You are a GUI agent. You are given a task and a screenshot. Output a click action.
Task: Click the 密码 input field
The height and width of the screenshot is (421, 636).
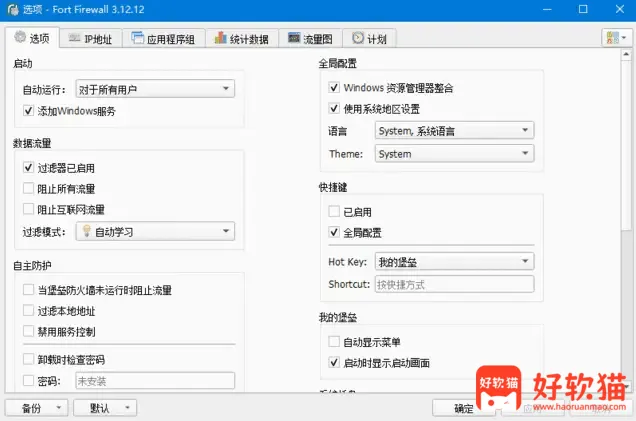click(155, 381)
